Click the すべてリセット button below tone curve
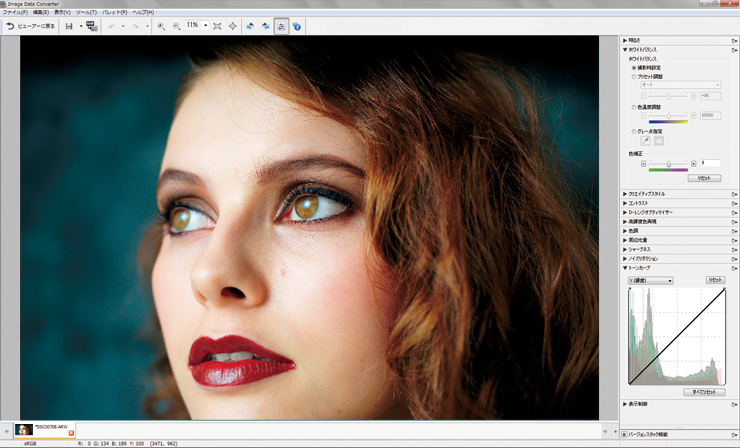 pos(703,393)
